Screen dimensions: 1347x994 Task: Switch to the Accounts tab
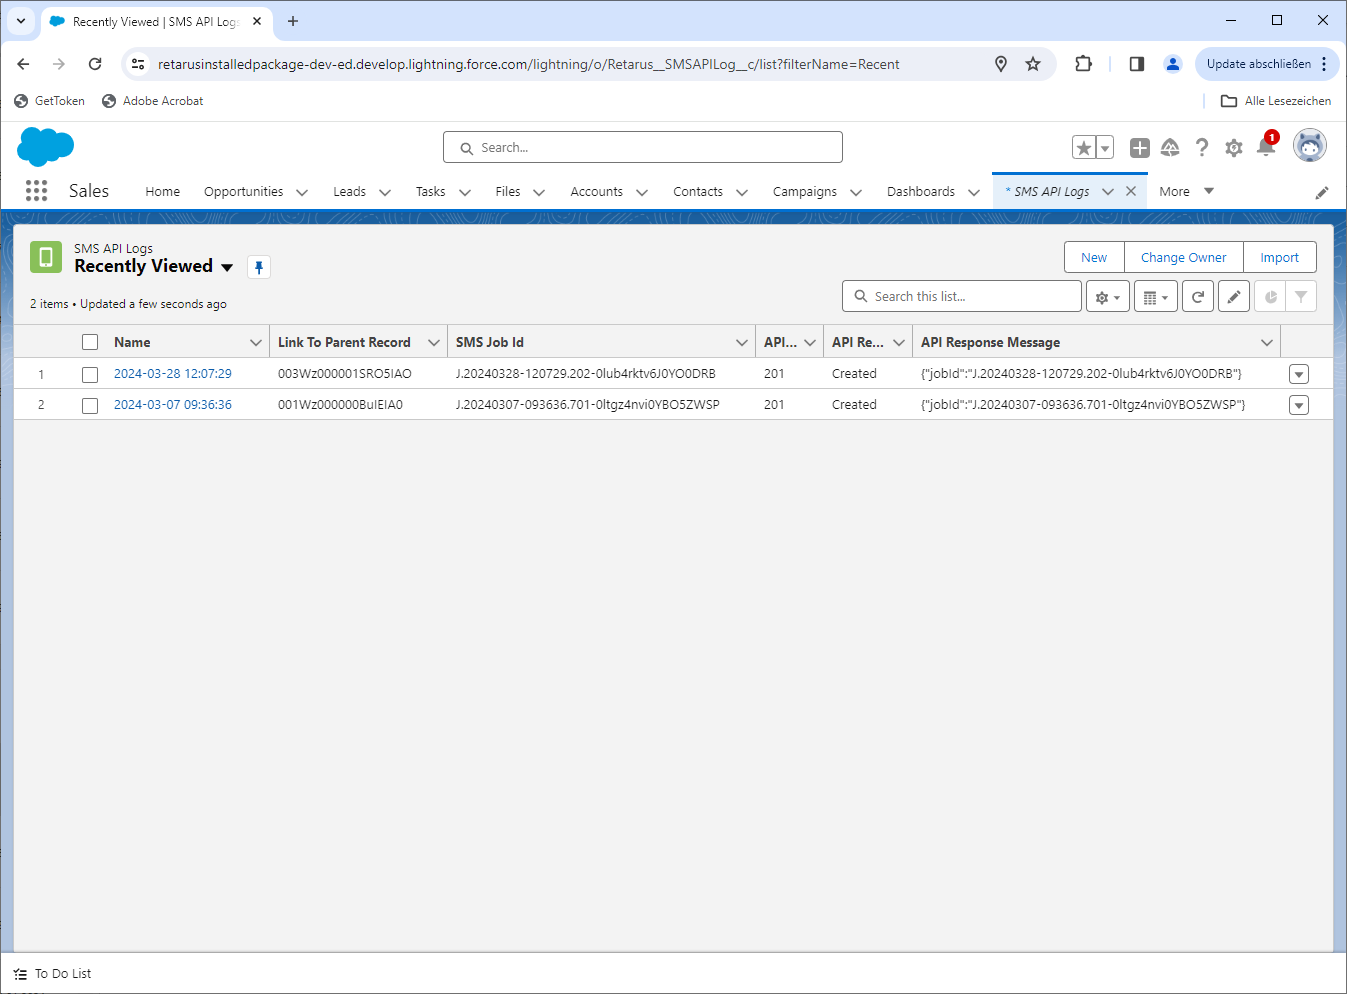tap(596, 192)
